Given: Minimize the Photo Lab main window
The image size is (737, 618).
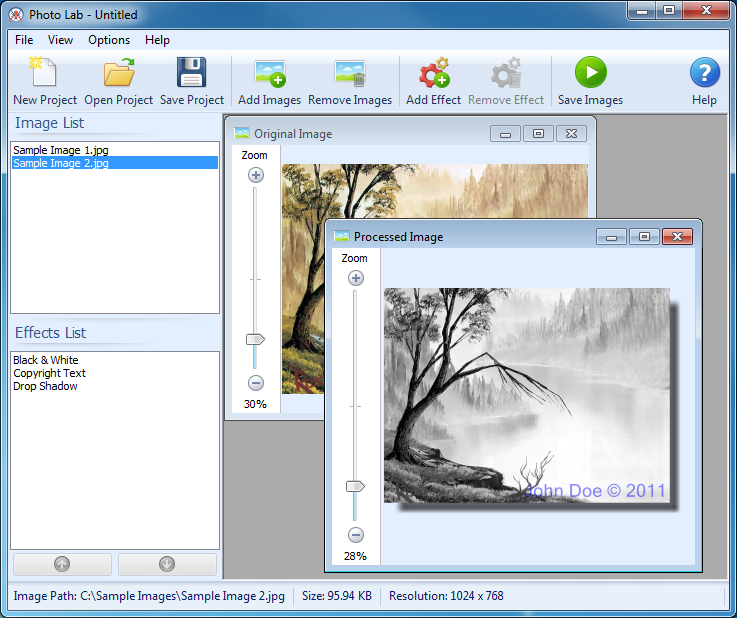Looking at the screenshot, I should (642, 10).
